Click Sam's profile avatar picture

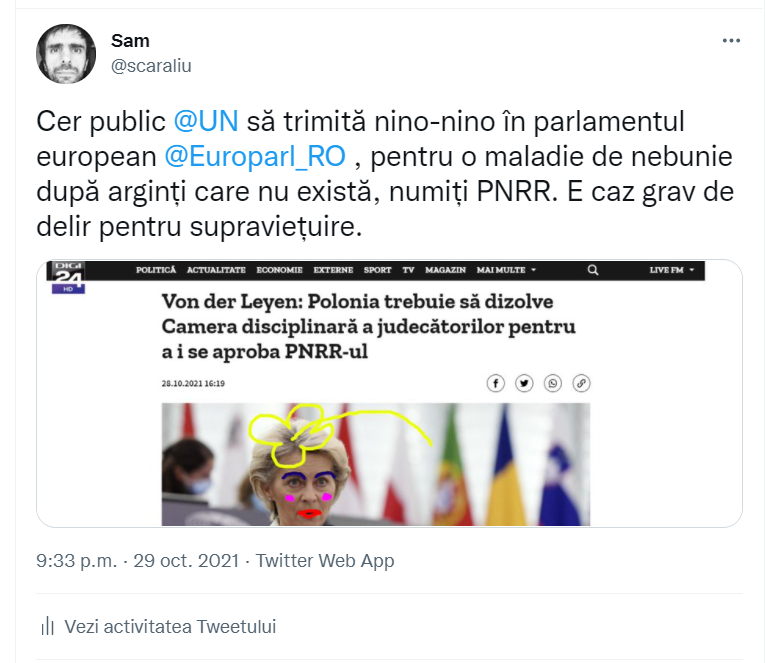click(x=66, y=54)
